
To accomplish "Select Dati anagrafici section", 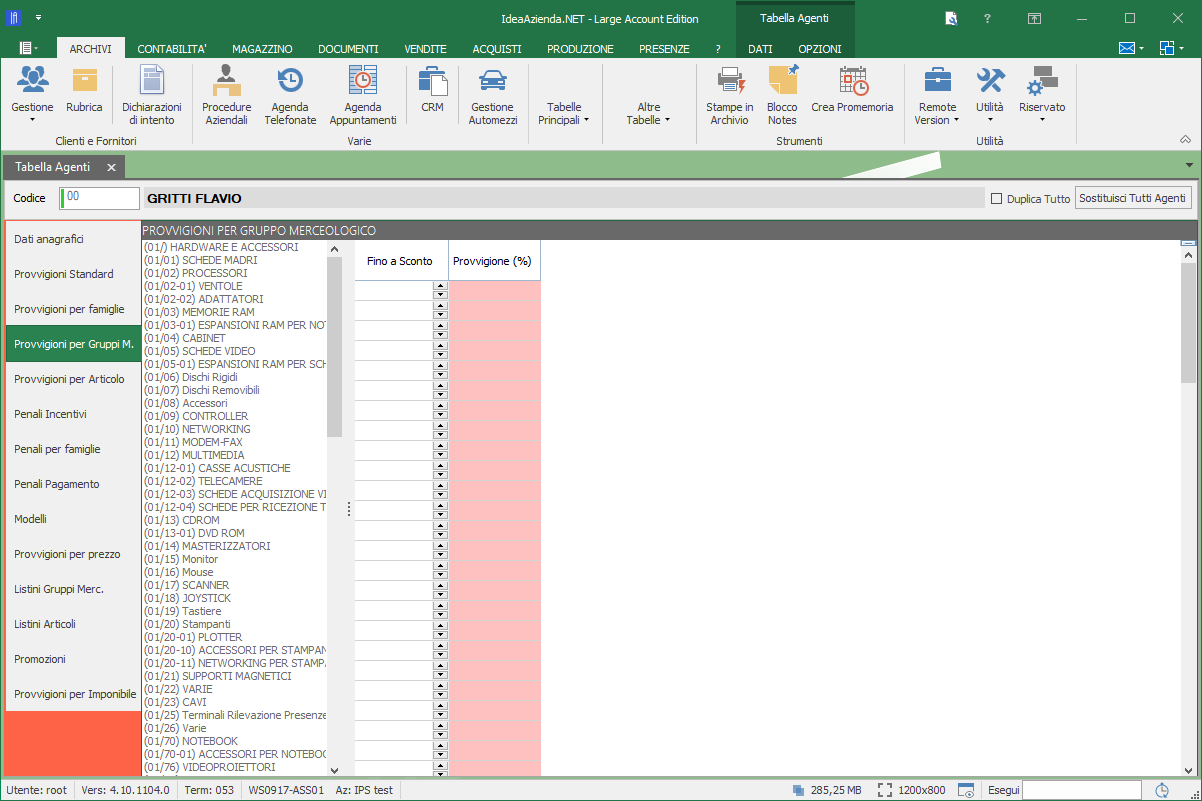I will click(73, 239).
